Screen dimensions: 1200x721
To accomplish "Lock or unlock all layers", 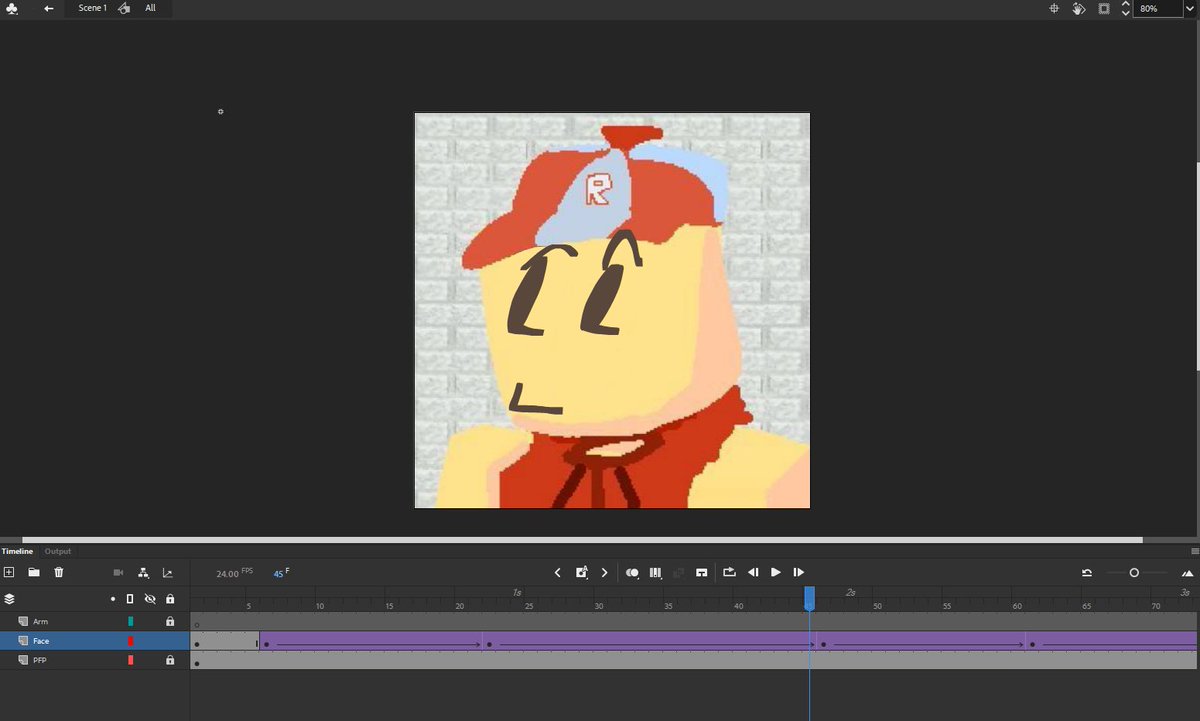I will coord(170,599).
